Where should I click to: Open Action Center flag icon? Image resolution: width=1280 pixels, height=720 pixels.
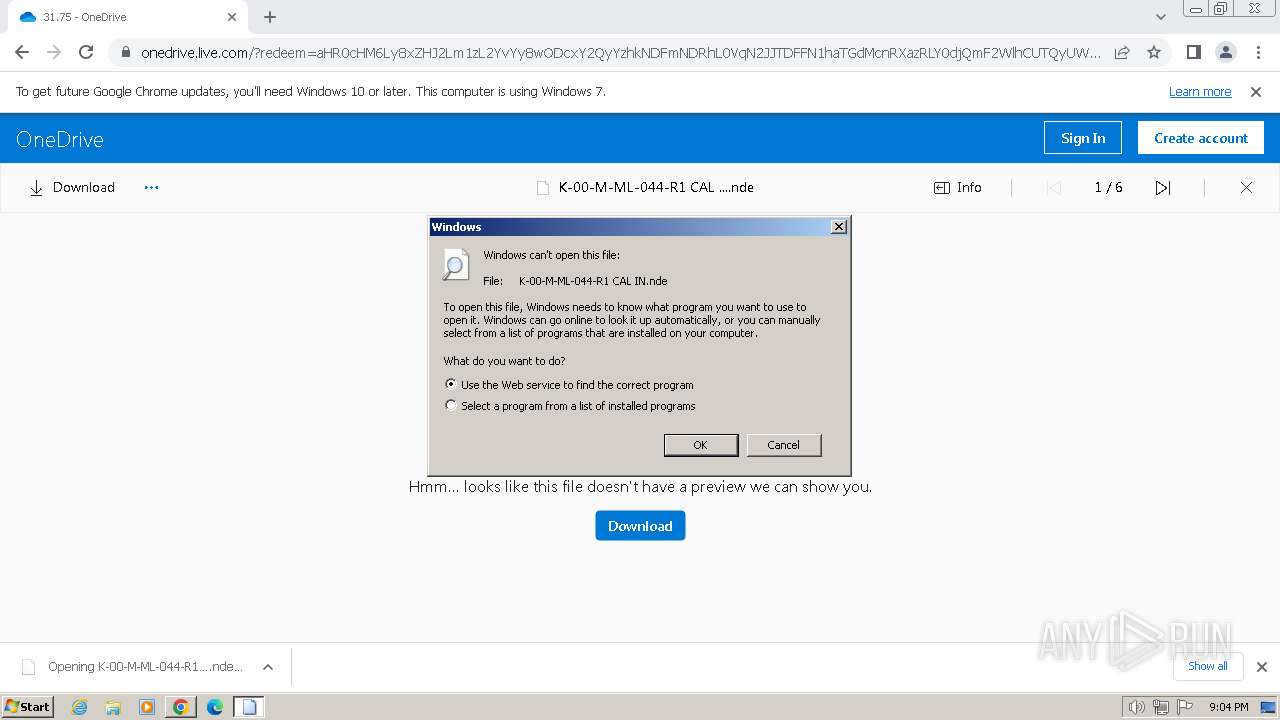pos(1185,707)
